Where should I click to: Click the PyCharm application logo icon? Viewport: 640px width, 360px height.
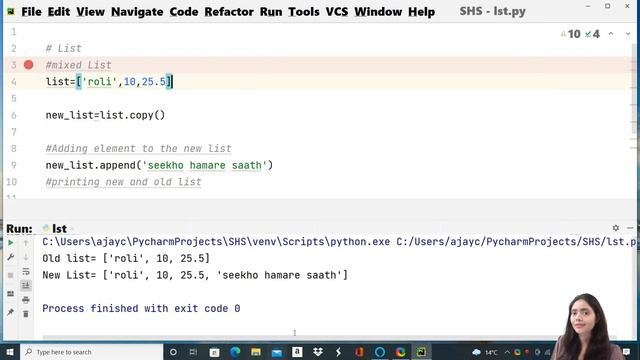tap(11, 12)
